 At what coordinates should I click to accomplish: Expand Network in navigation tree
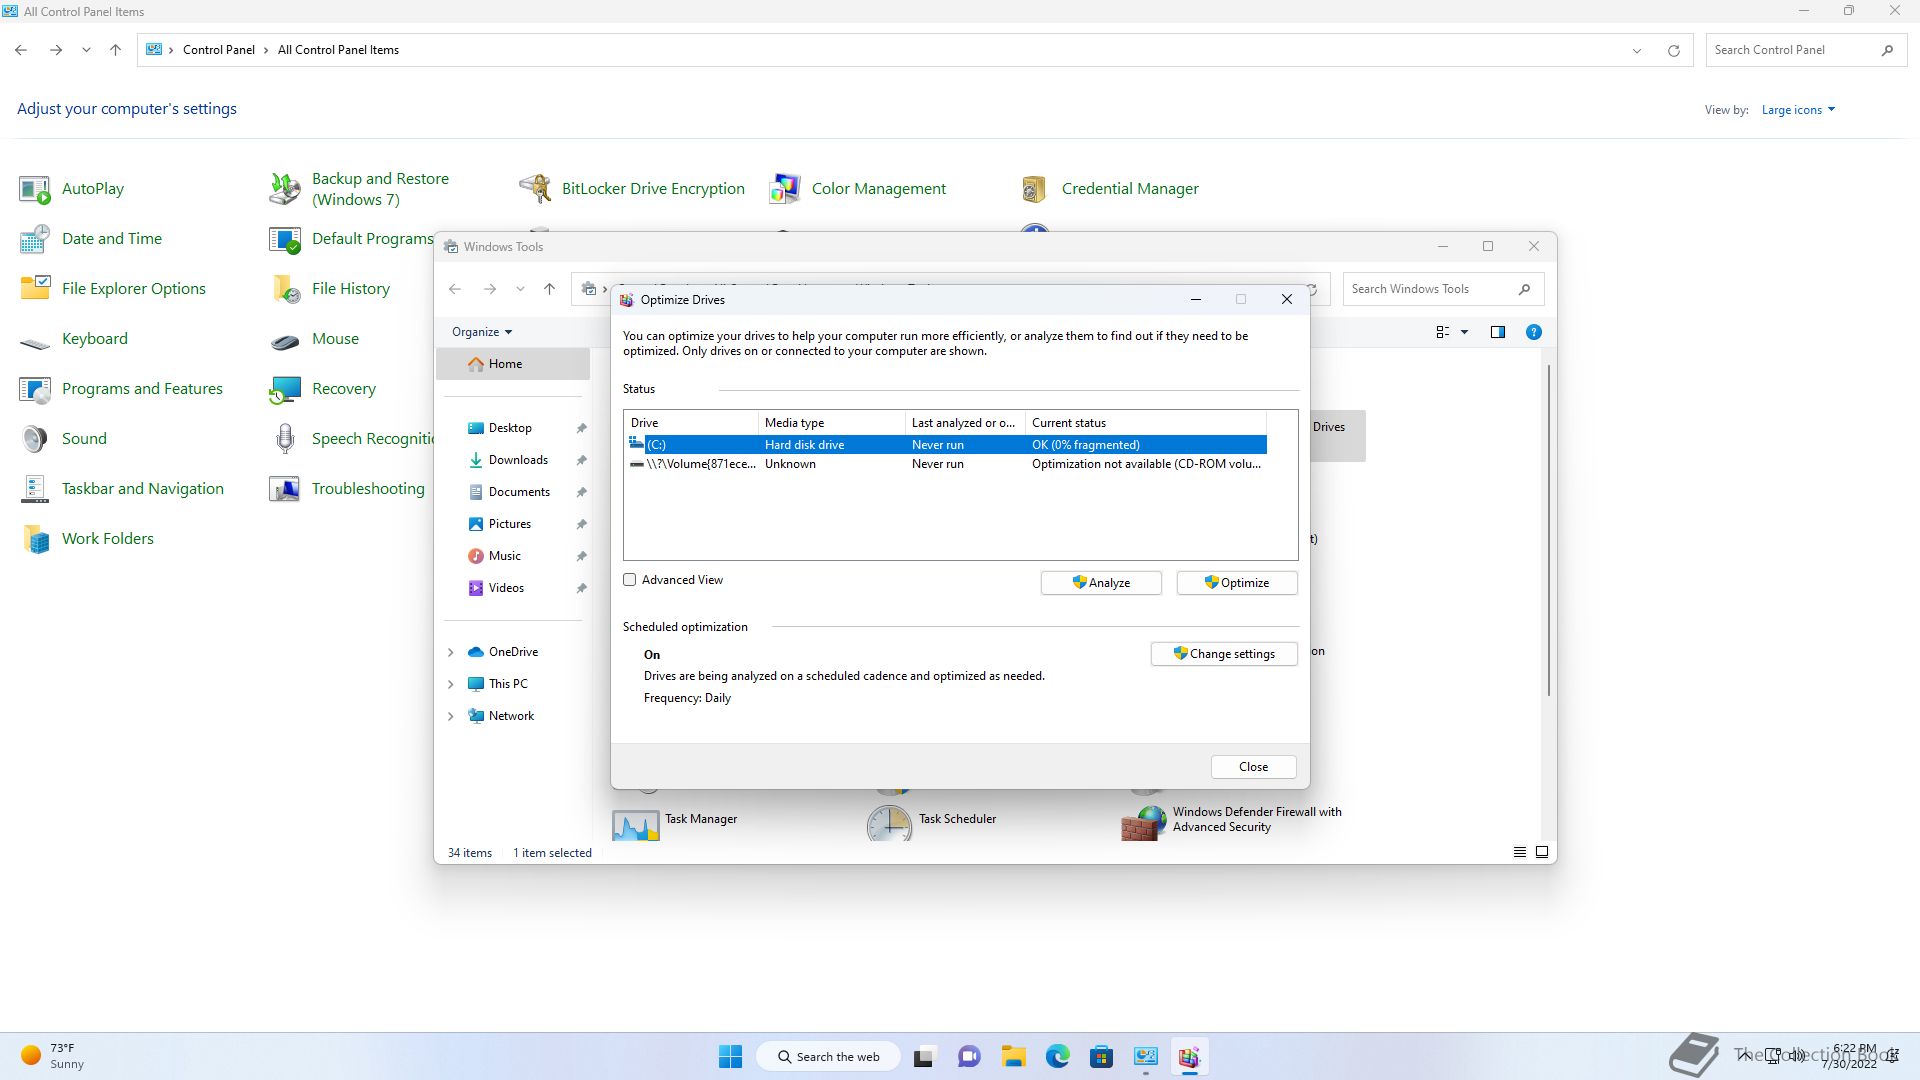coord(450,716)
